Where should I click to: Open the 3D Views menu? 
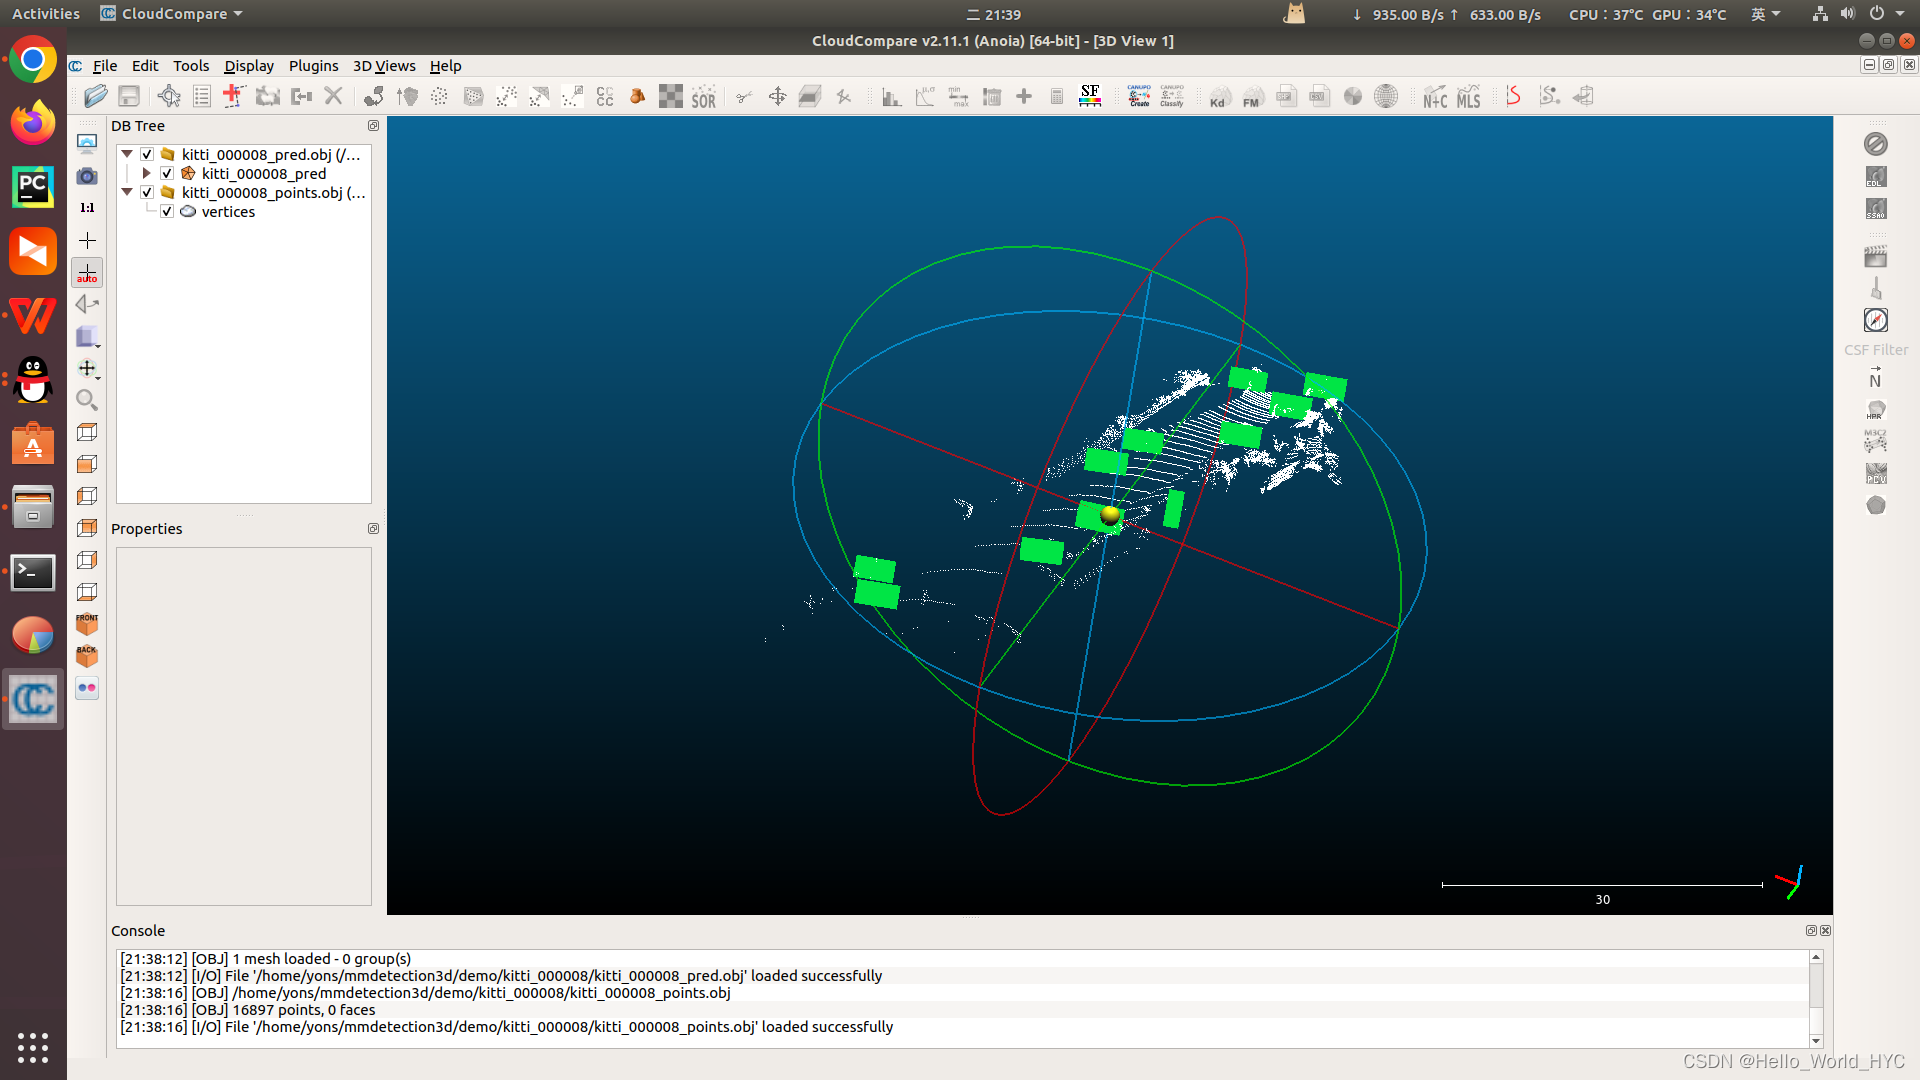(383, 66)
